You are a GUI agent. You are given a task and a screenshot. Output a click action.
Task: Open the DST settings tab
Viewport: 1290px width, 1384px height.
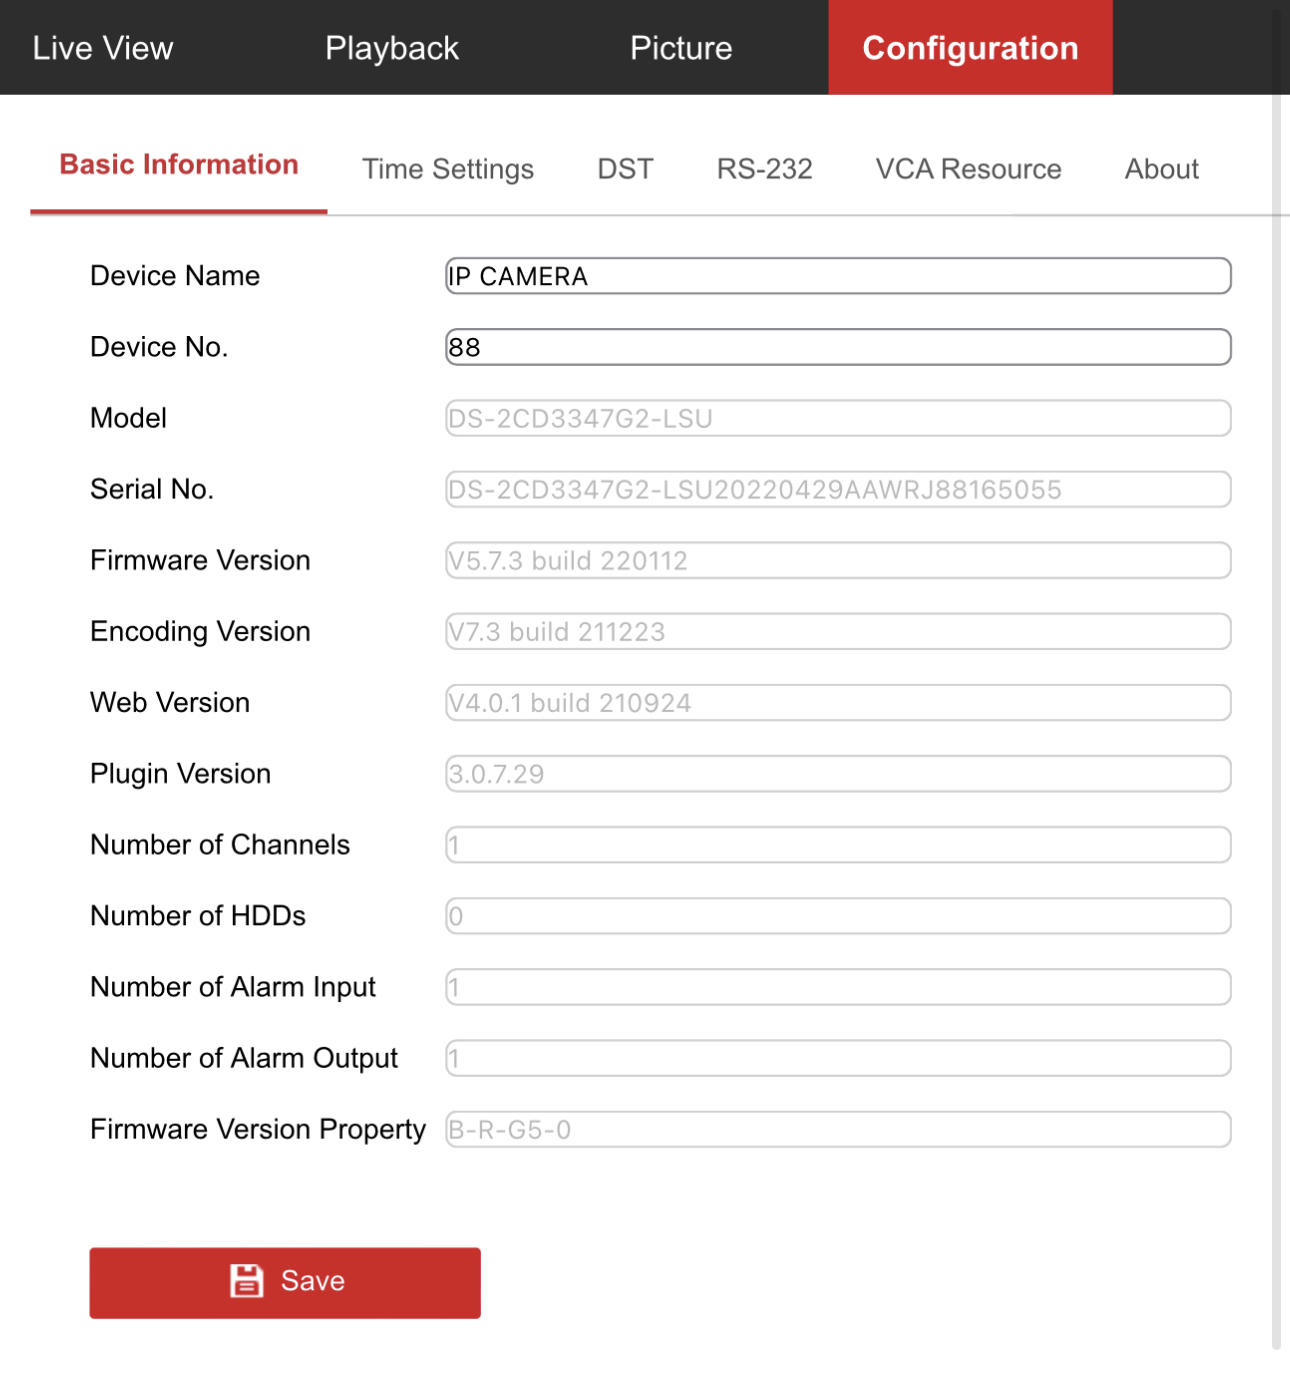625,169
